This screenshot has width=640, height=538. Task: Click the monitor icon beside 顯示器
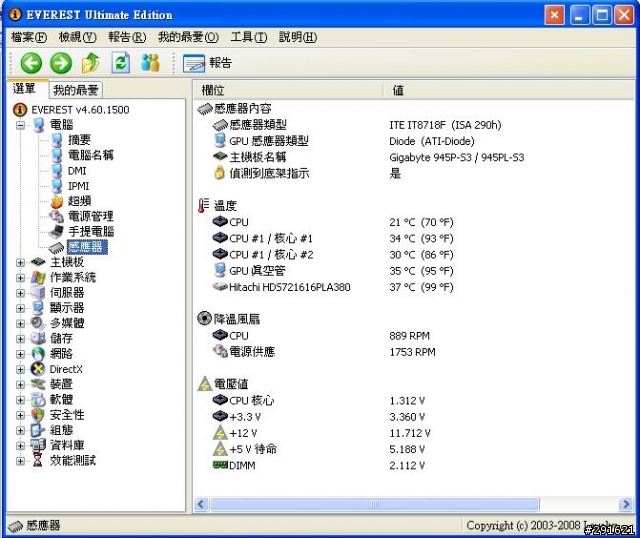point(38,308)
